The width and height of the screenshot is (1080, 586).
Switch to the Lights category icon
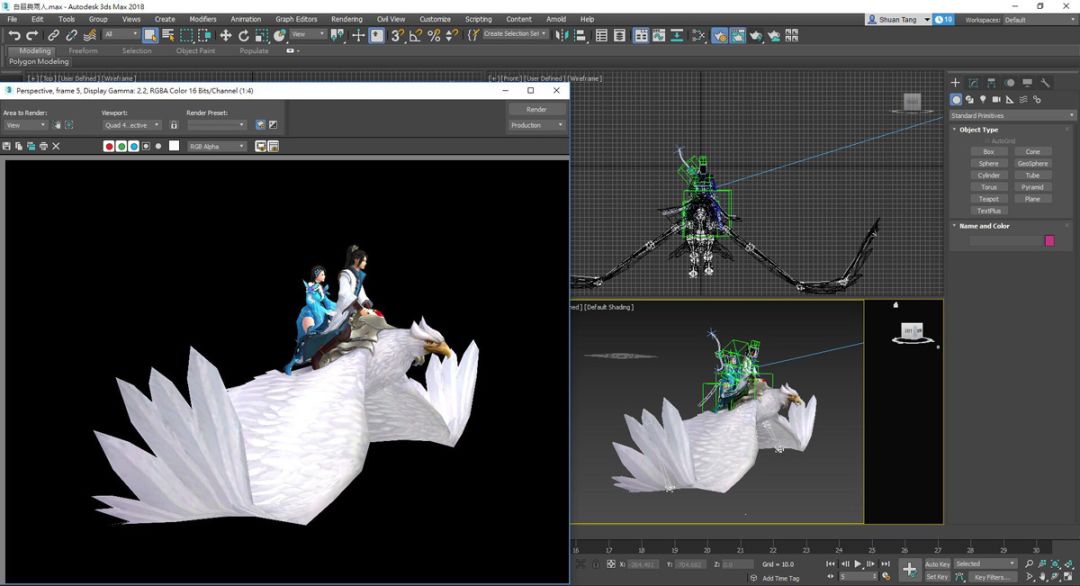[983, 100]
